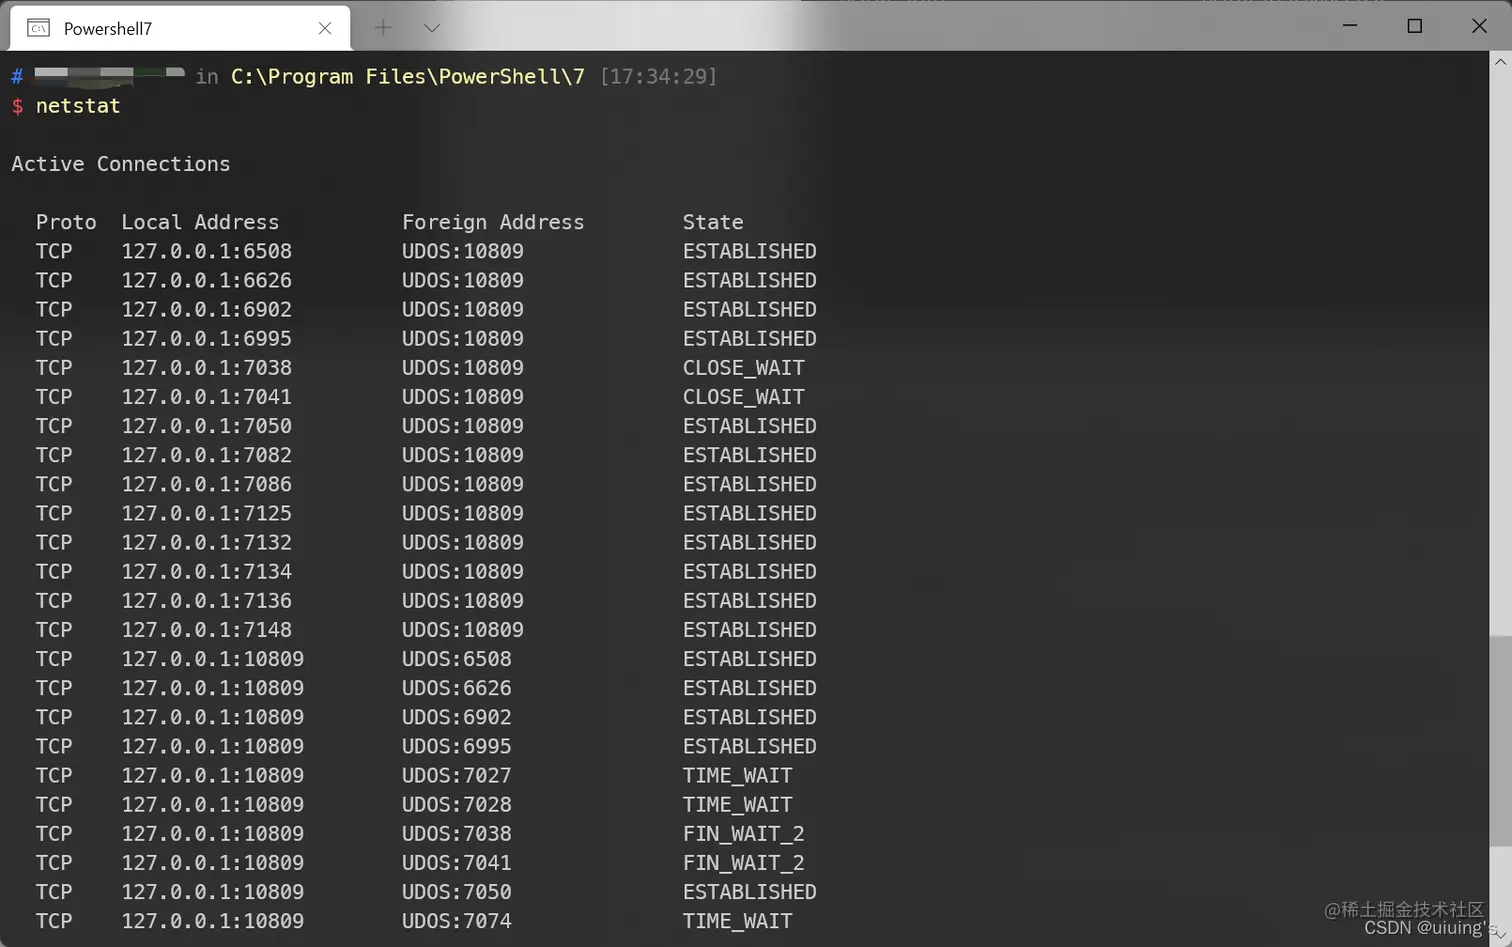Click the path C:\Program Files\PowerShell\7
This screenshot has height=947, width=1512.
click(x=407, y=77)
